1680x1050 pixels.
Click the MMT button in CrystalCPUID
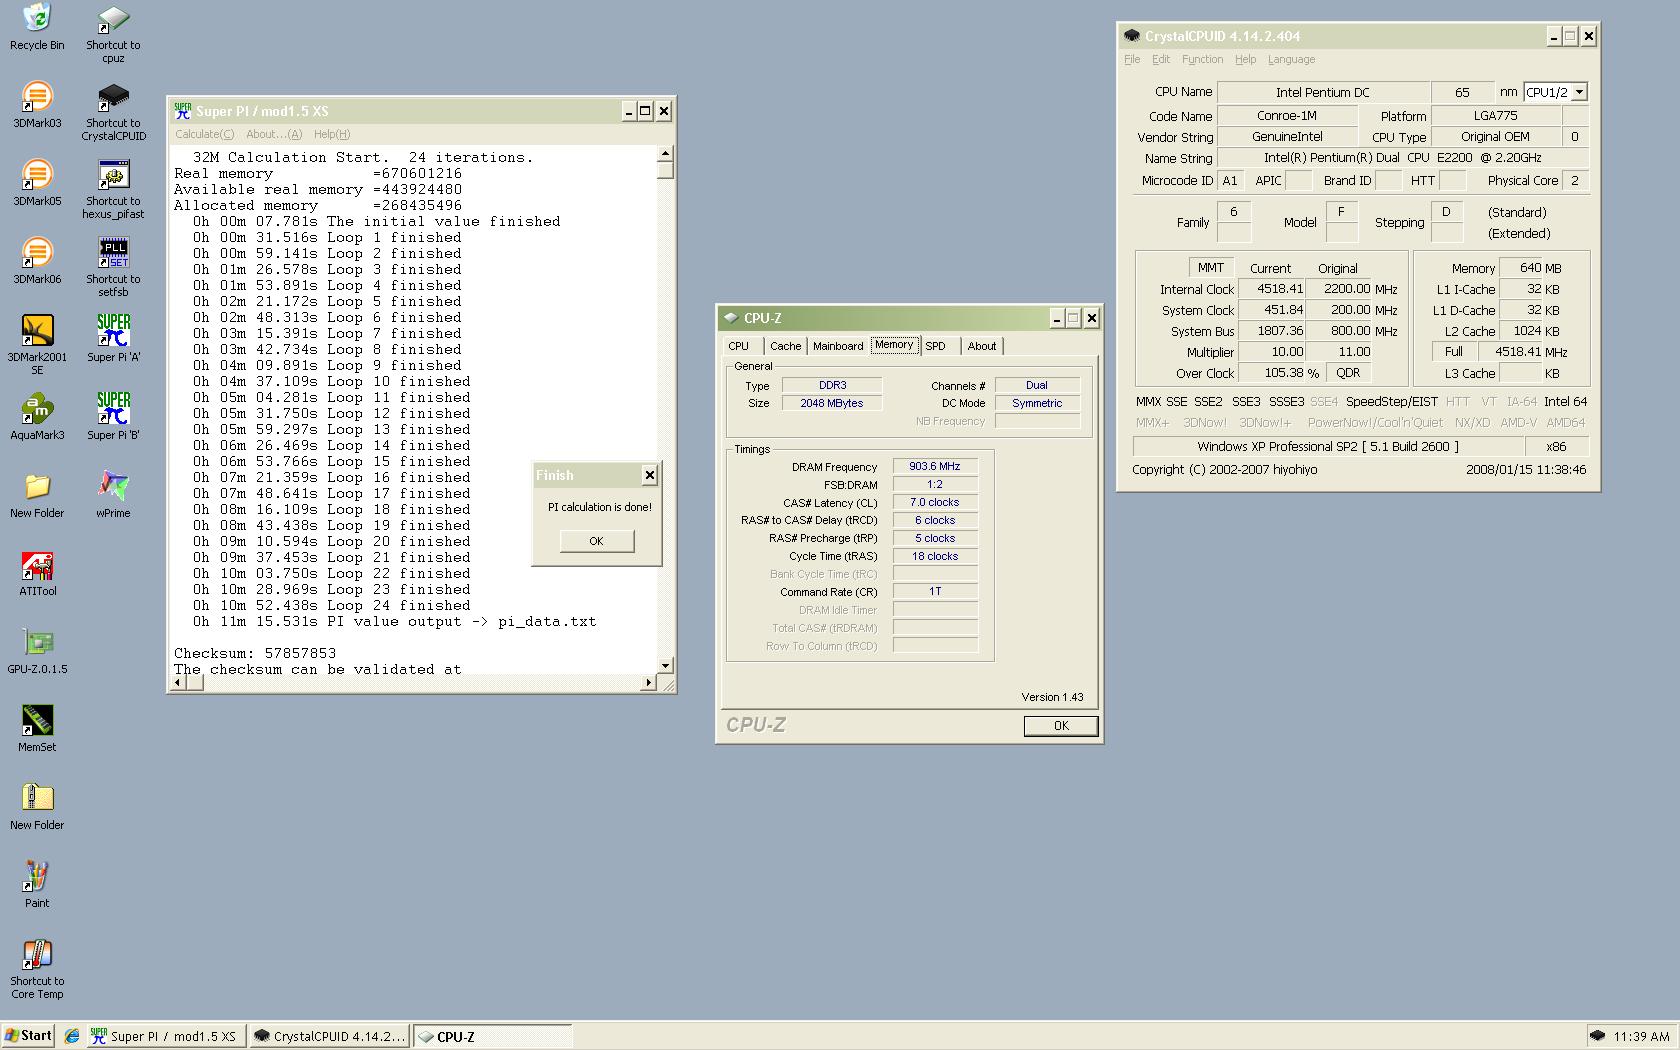tap(1211, 267)
